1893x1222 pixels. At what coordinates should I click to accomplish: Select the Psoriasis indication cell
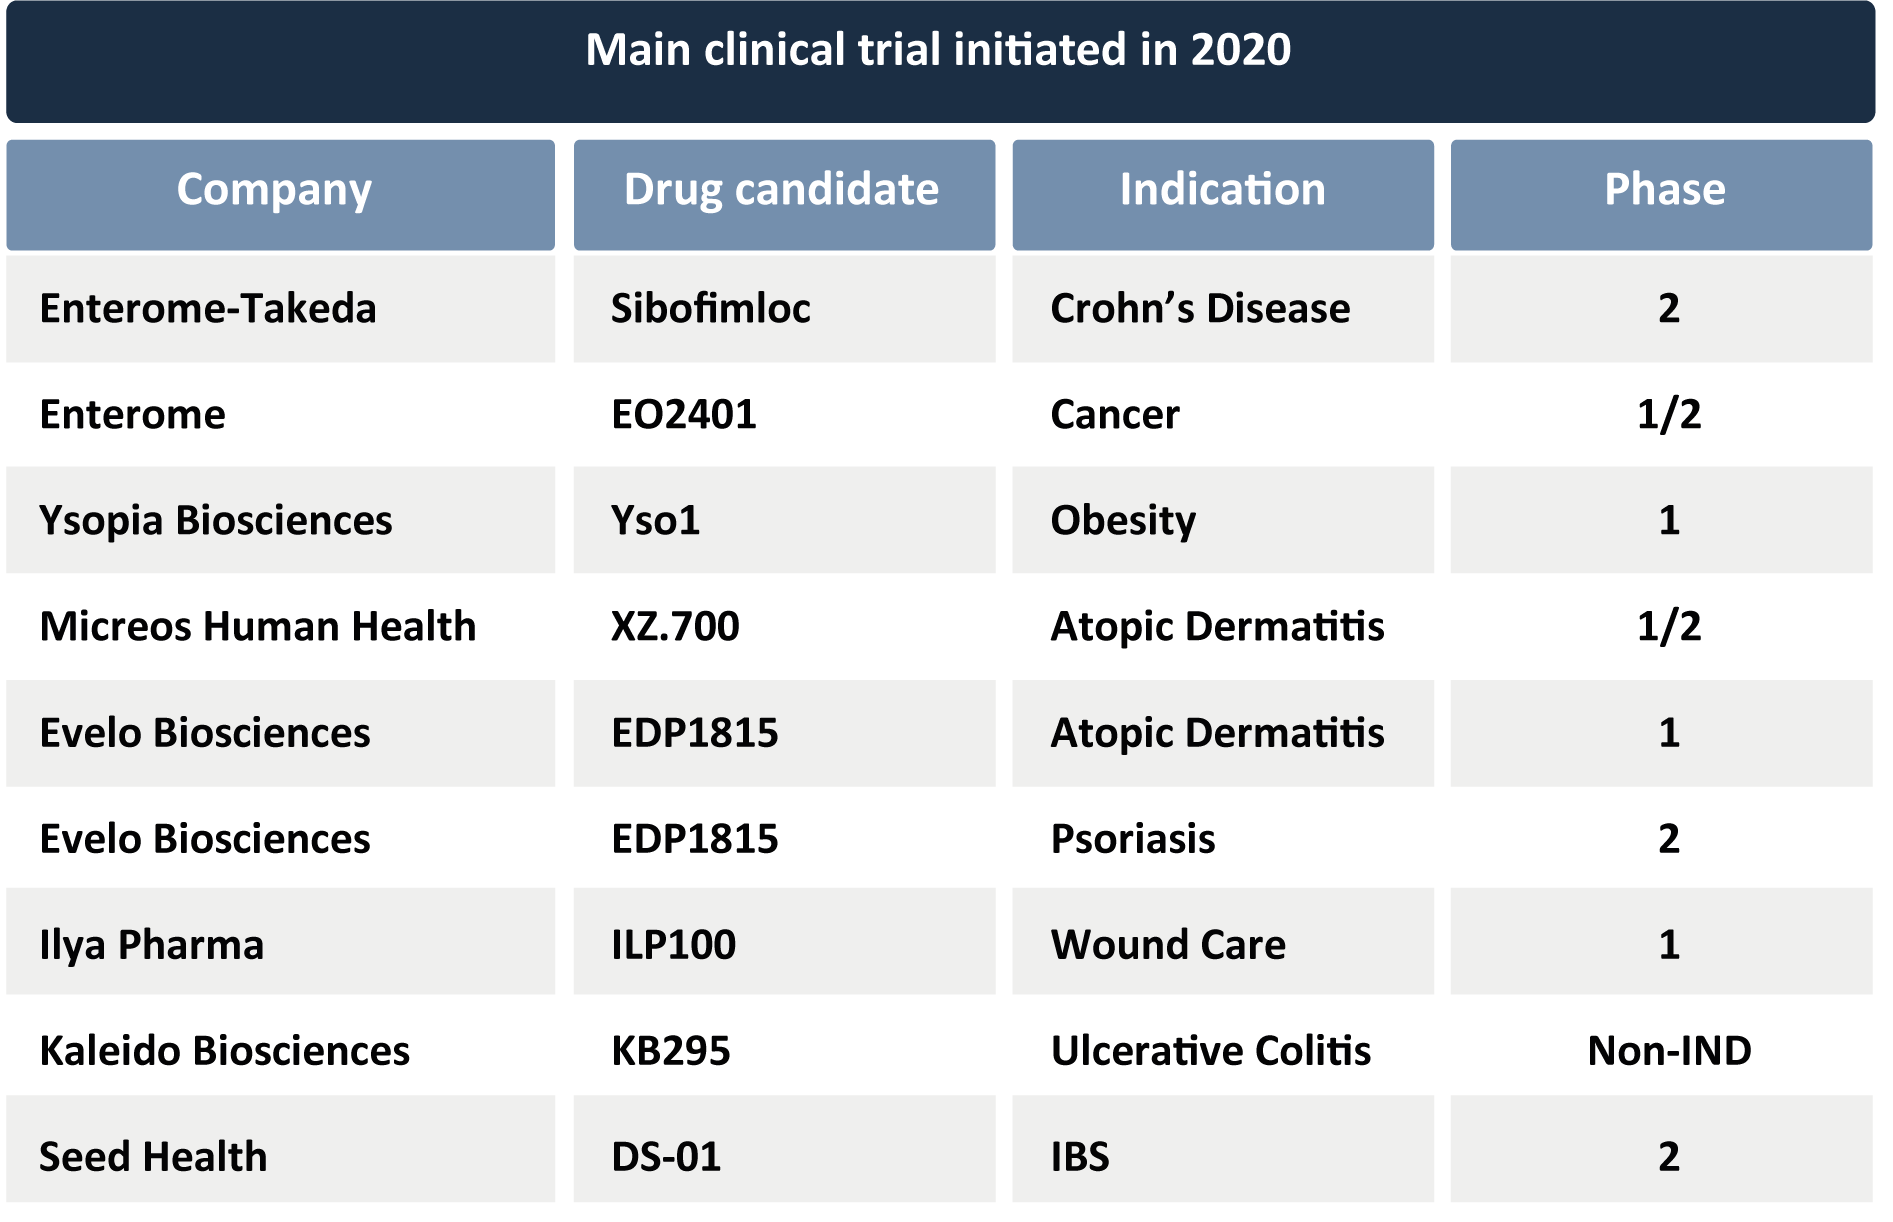(1133, 839)
